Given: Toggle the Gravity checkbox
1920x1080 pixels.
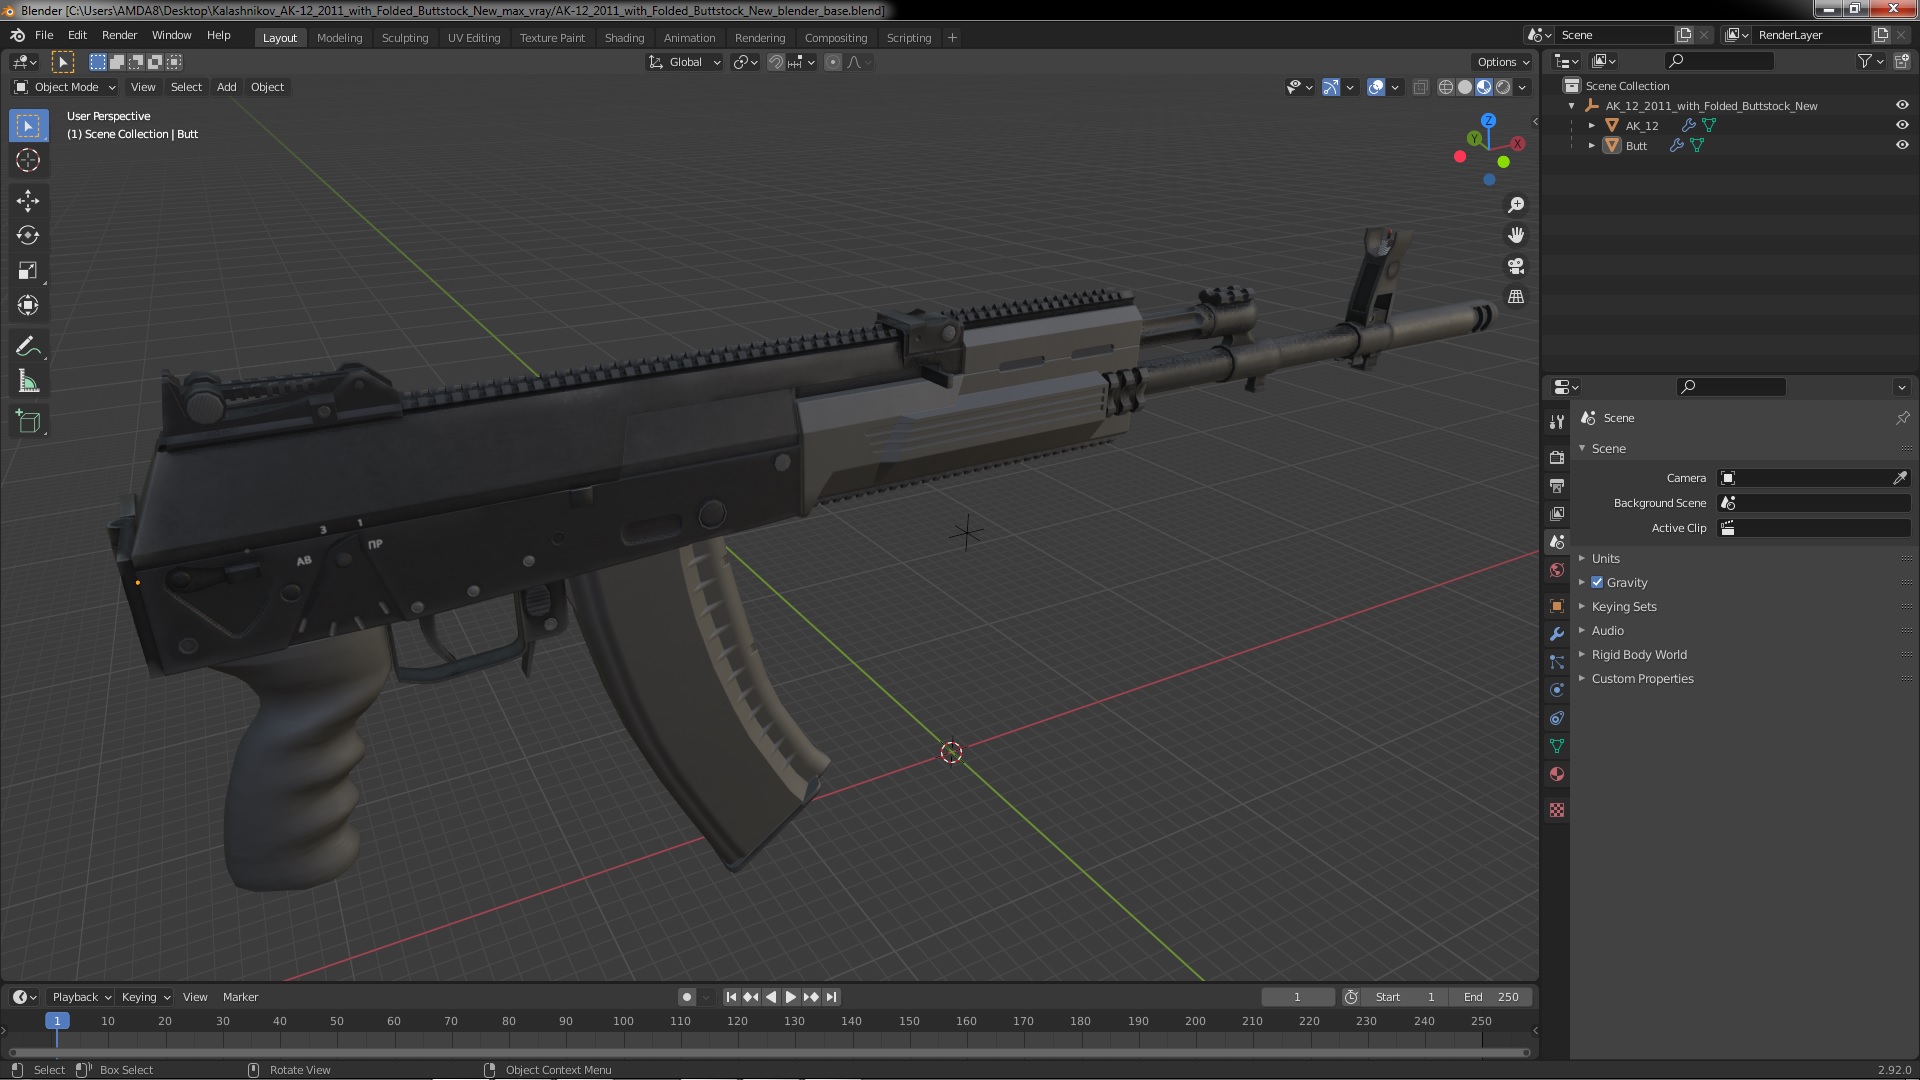Looking at the screenshot, I should tap(1597, 582).
